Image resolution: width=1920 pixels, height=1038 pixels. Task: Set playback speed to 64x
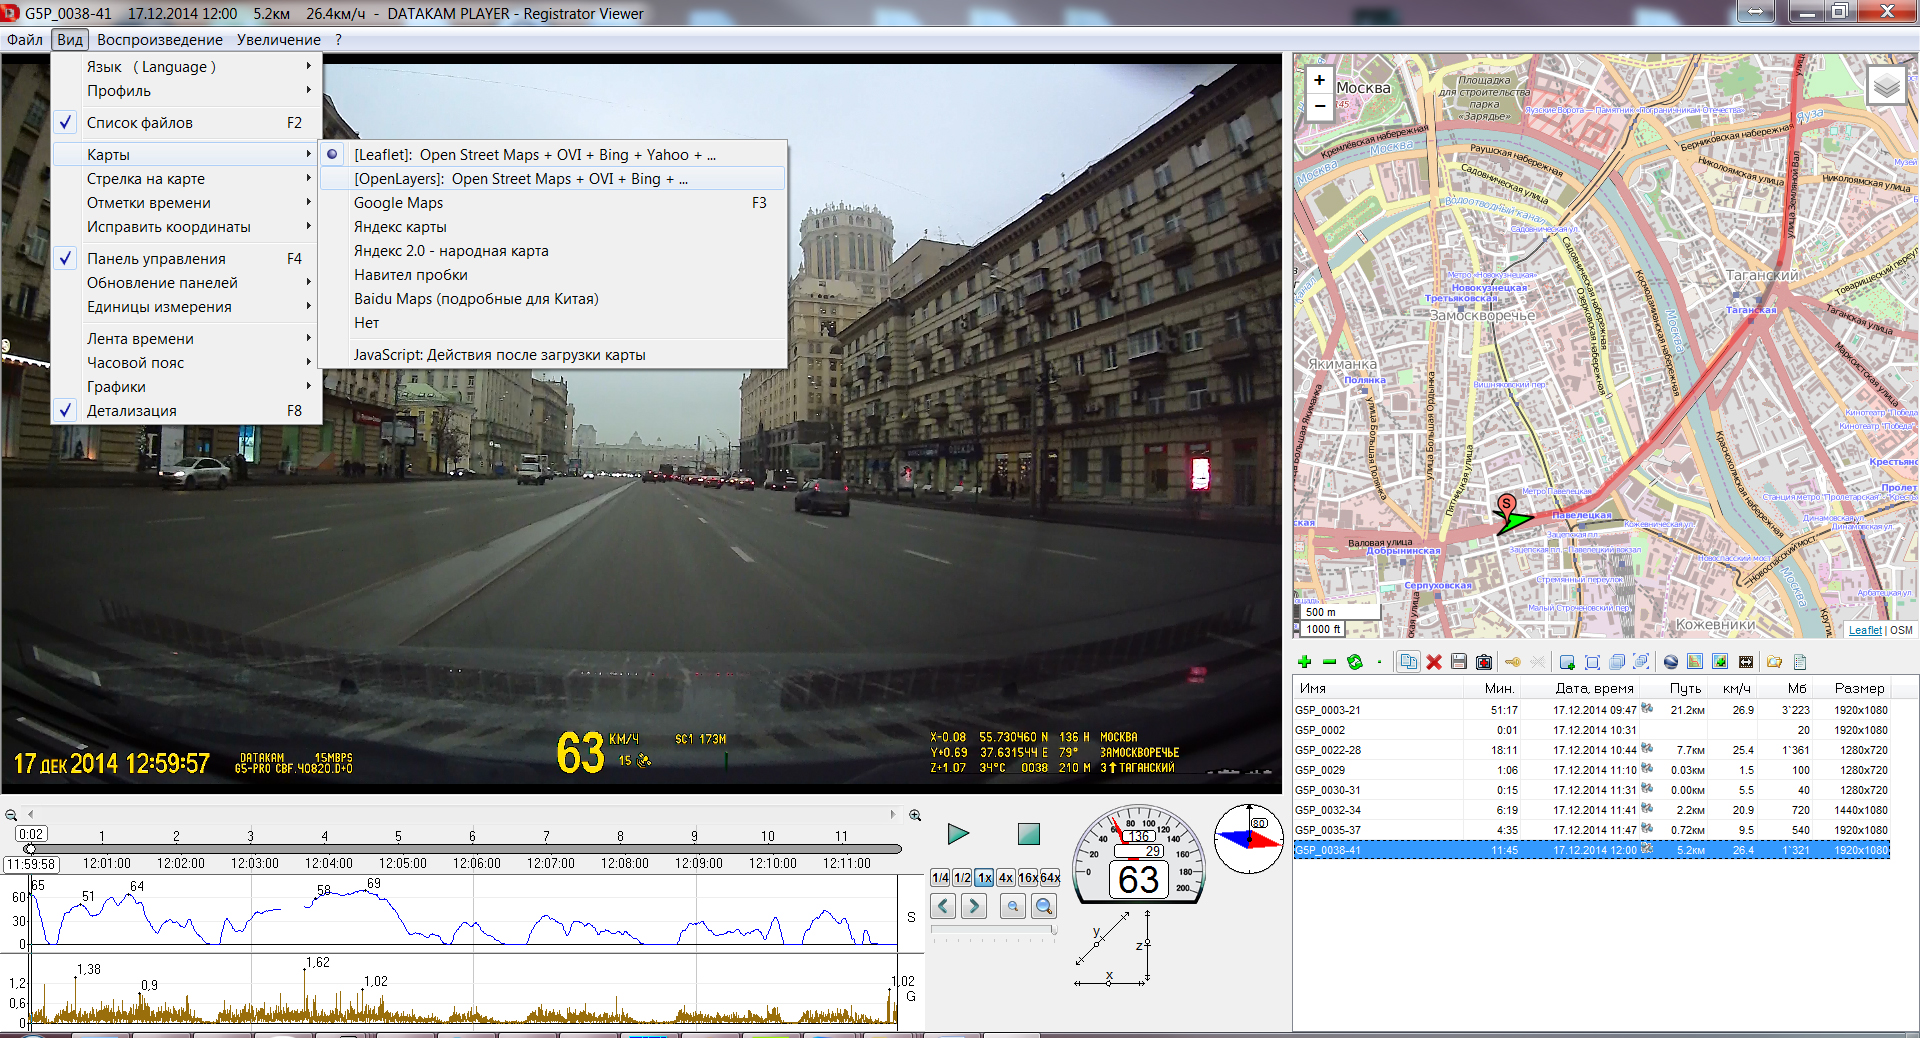[1050, 877]
